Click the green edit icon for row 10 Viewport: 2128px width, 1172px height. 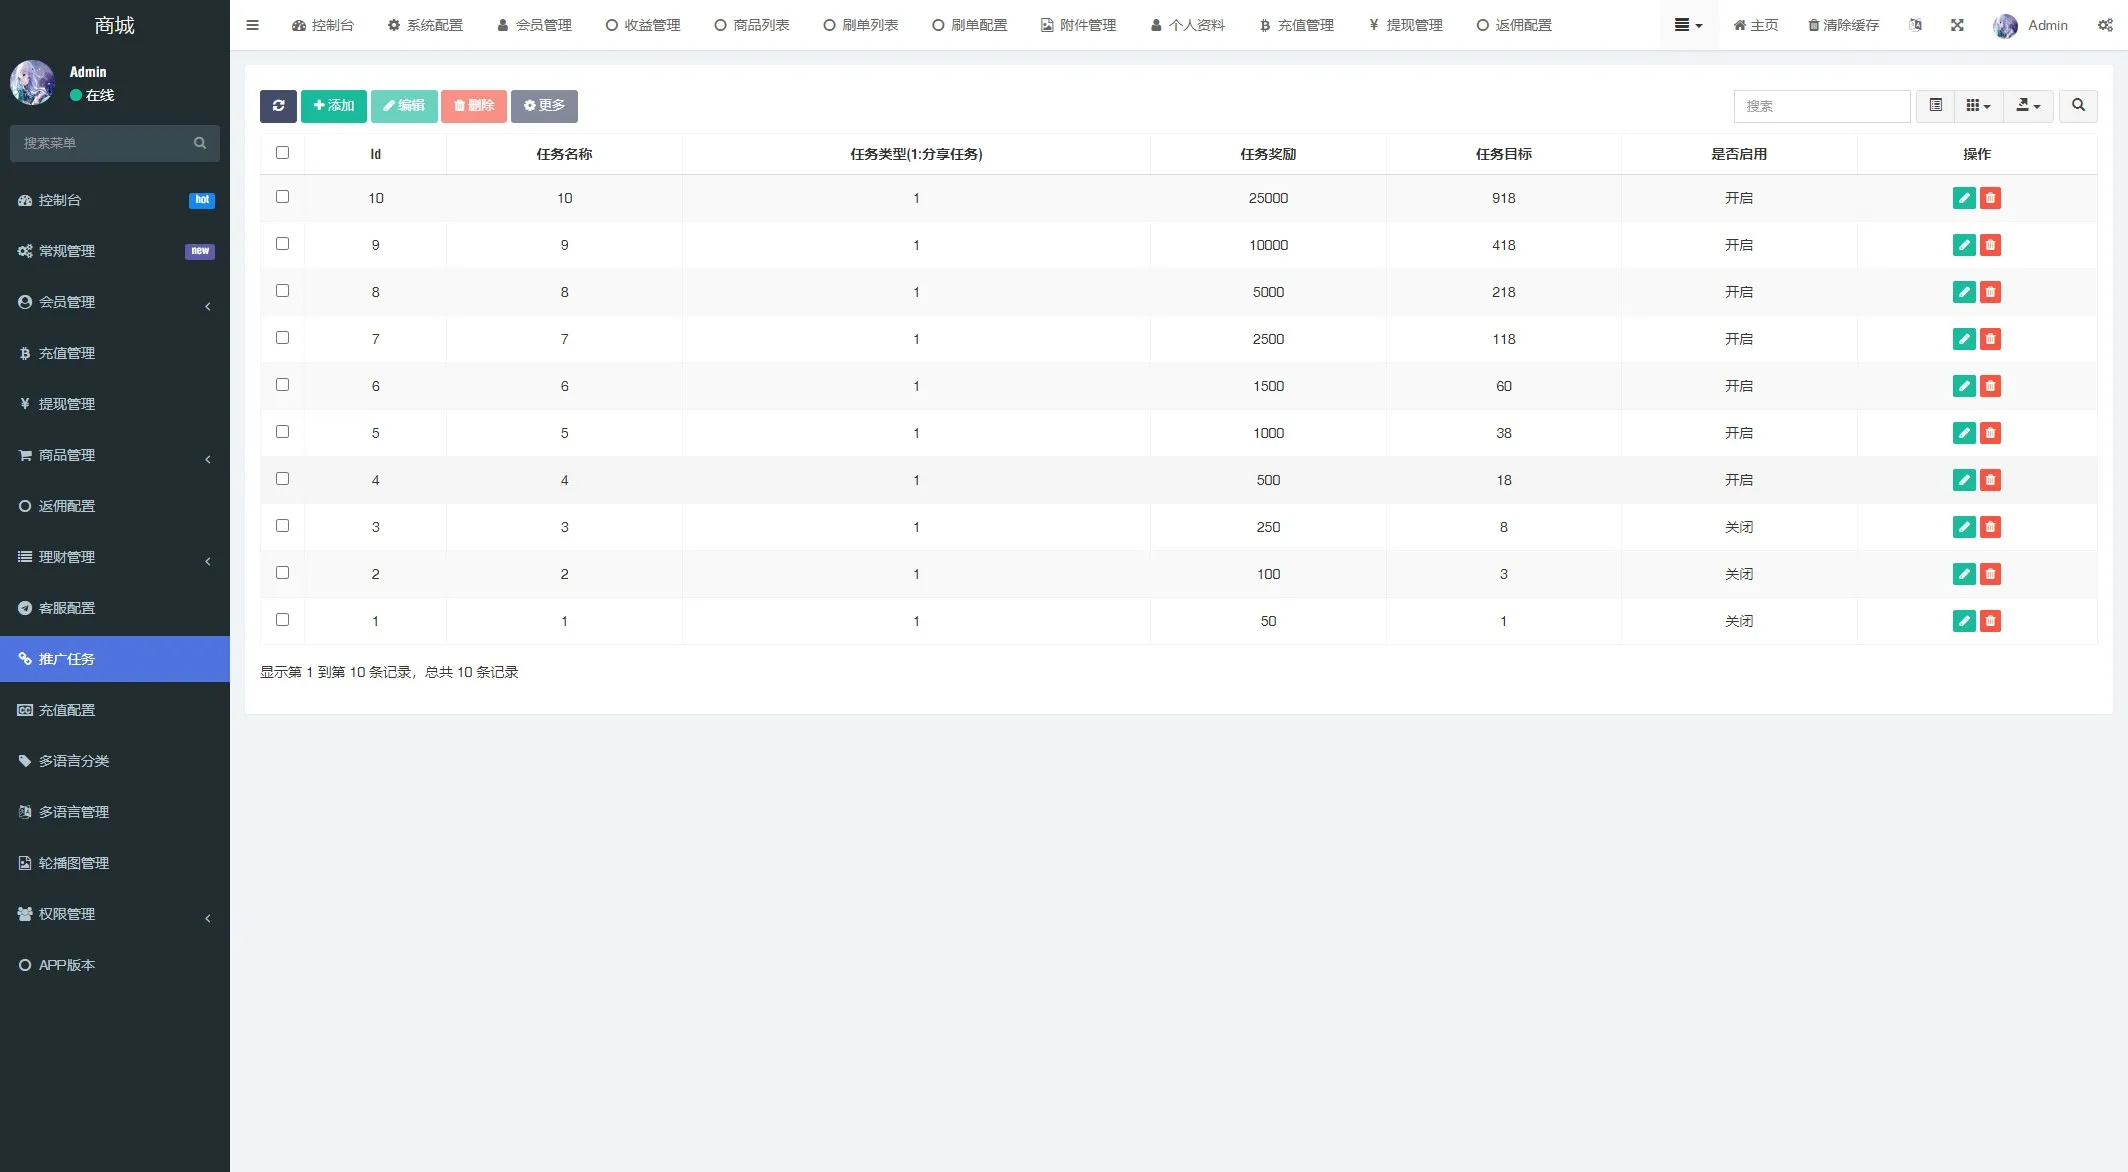(x=1963, y=198)
